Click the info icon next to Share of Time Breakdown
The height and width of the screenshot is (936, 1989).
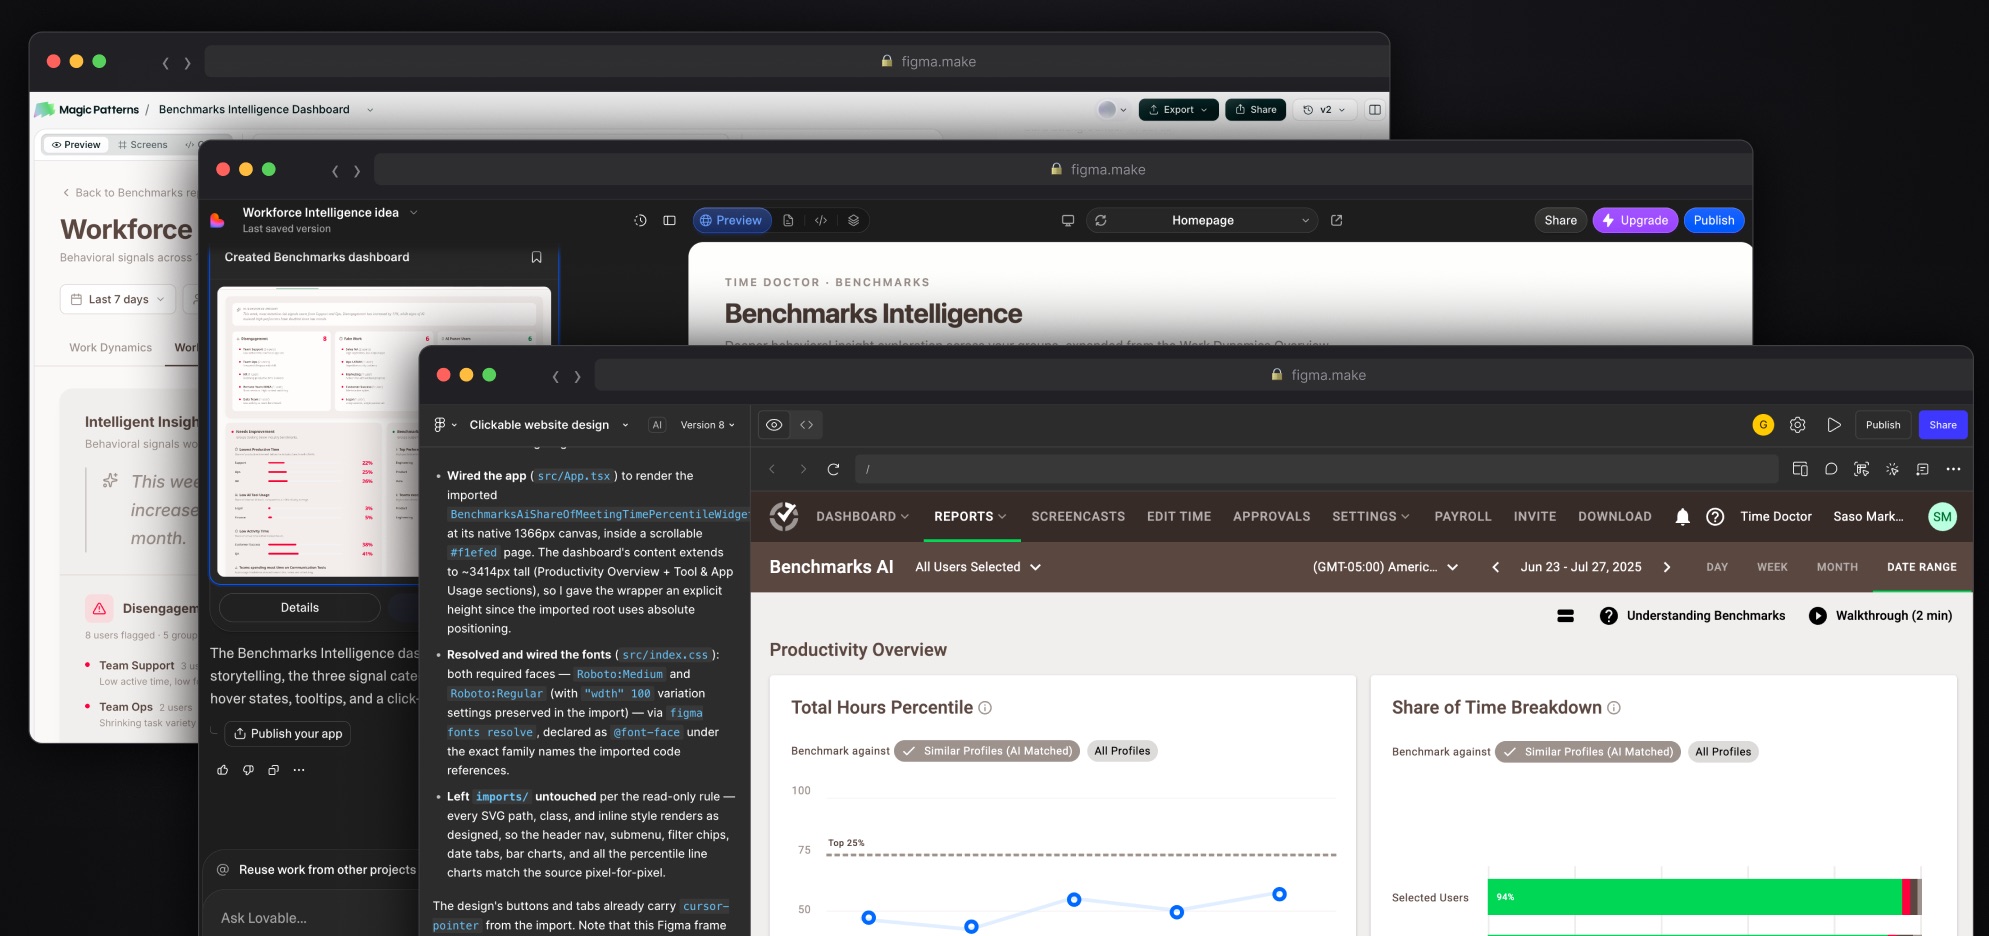(x=1614, y=708)
